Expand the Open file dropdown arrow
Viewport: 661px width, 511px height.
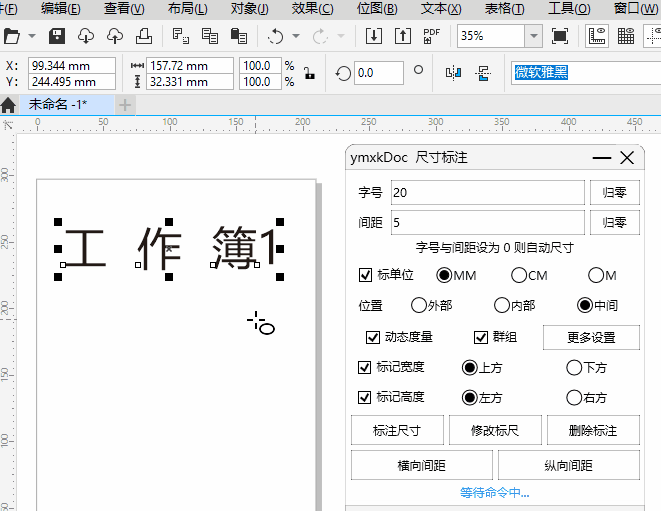(32, 36)
